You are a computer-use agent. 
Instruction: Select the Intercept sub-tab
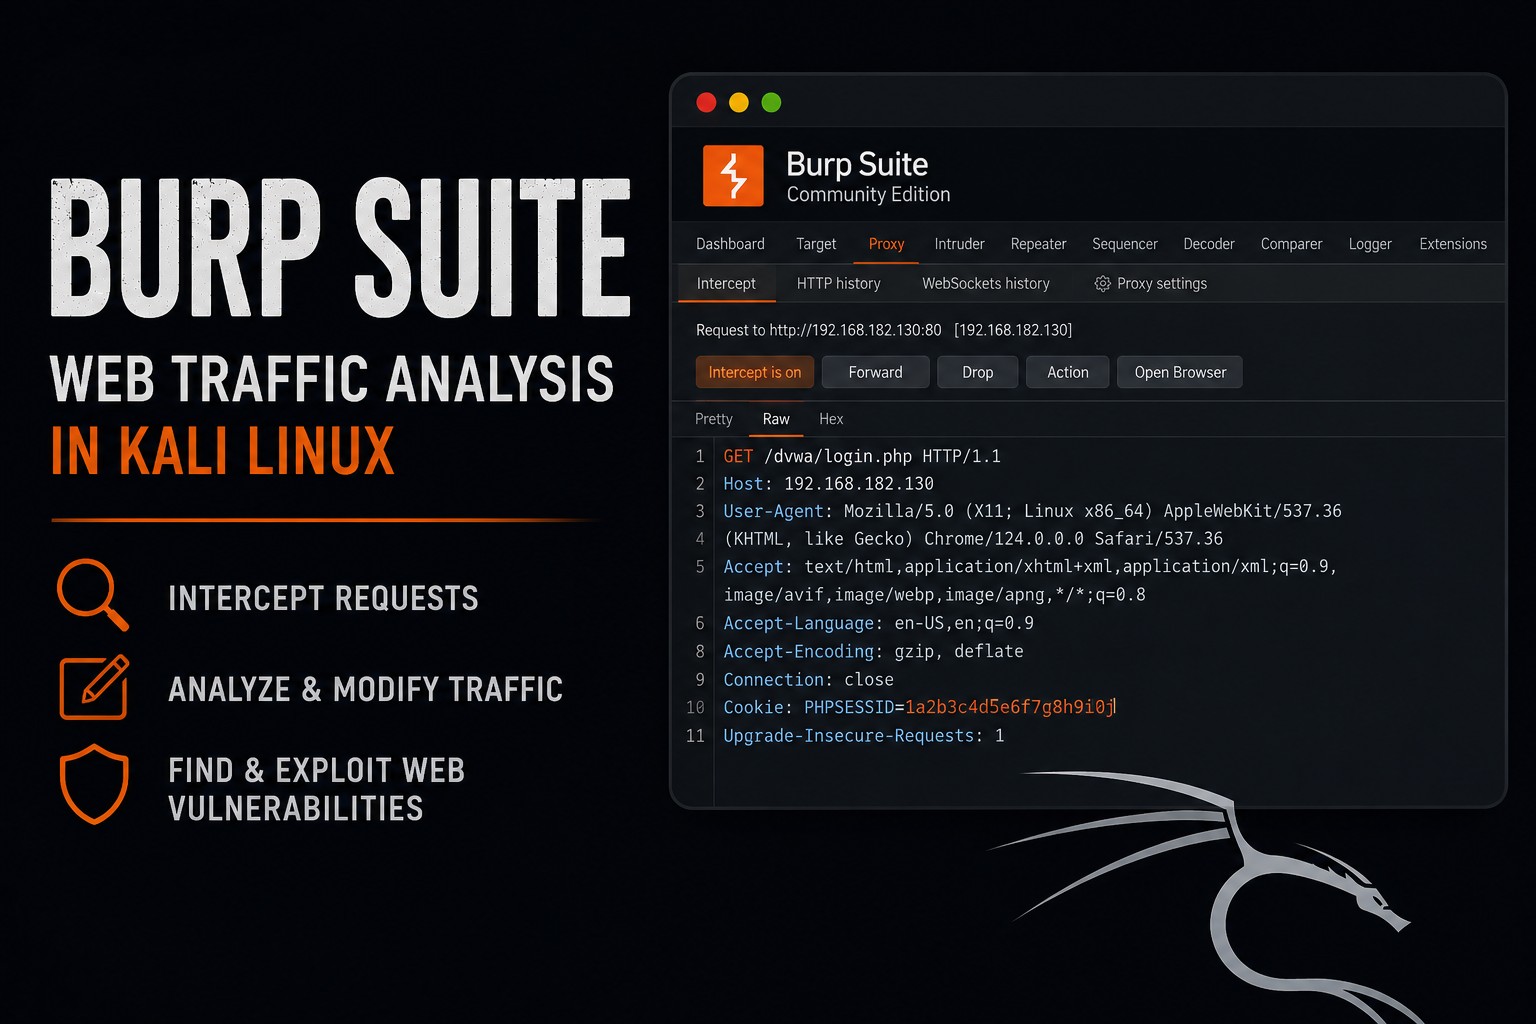click(726, 284)
